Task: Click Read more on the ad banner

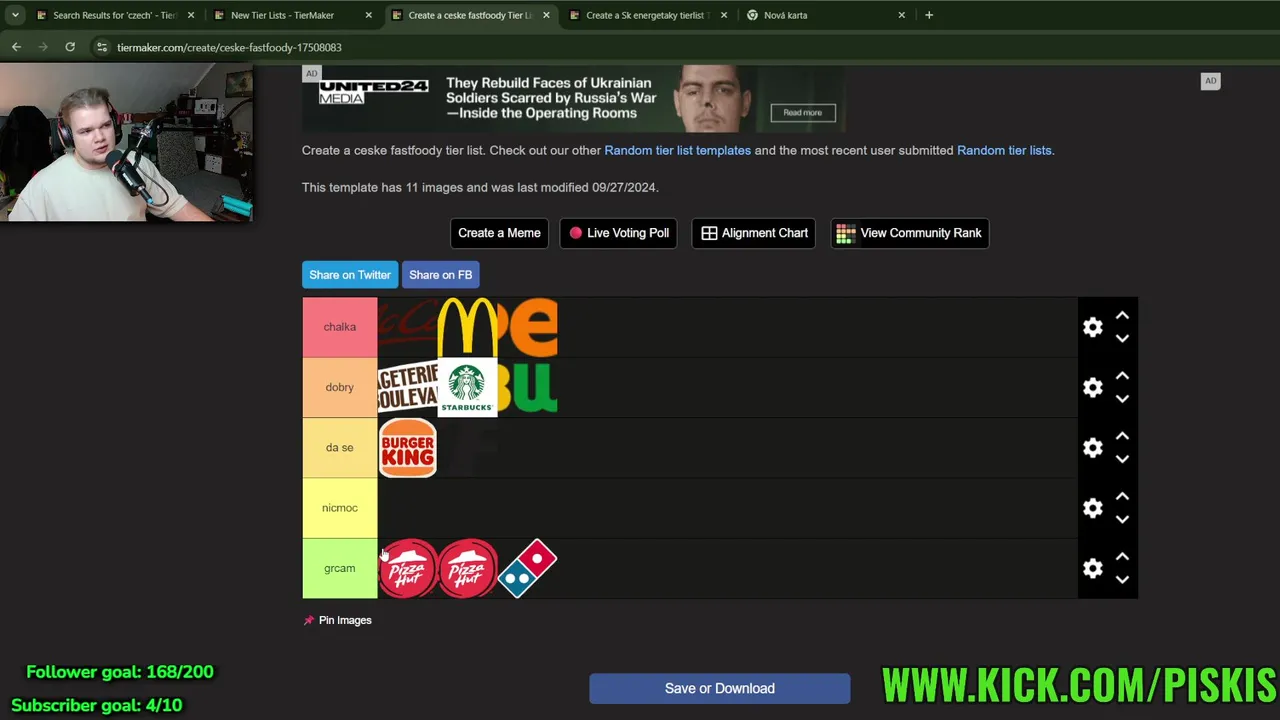Action: 802,113
